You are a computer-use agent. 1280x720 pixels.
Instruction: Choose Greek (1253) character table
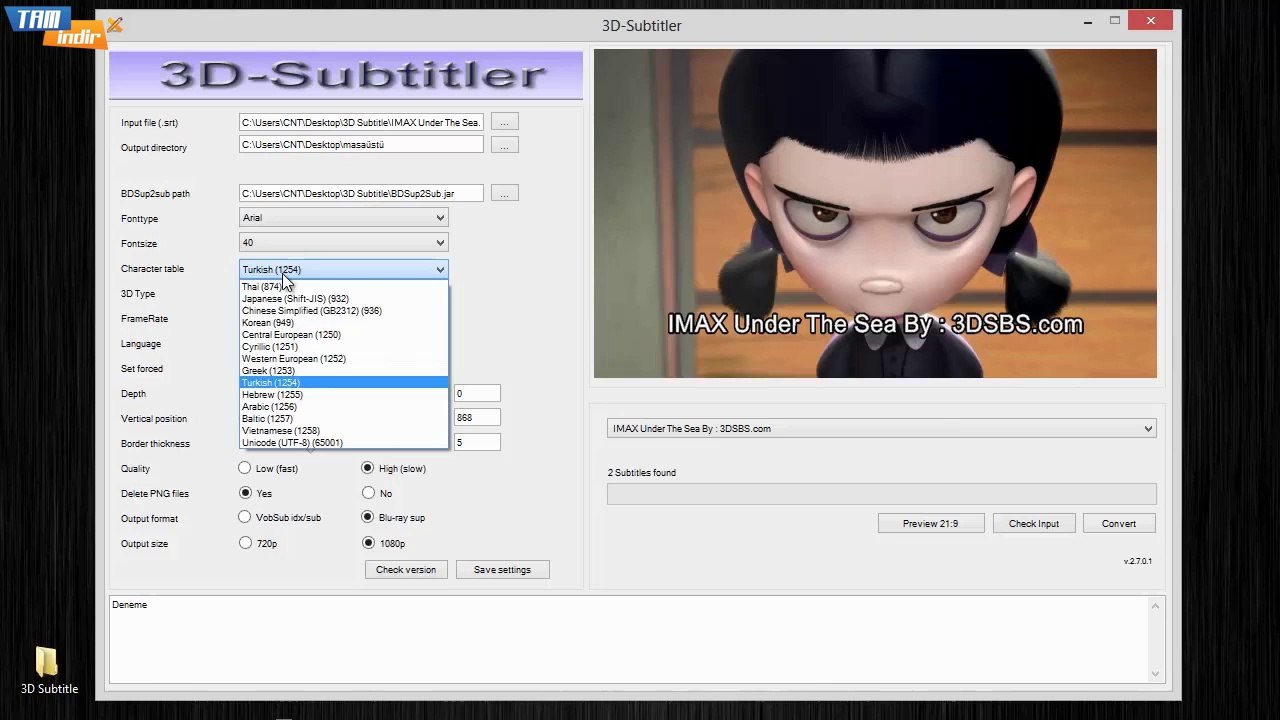click(344, 371)
